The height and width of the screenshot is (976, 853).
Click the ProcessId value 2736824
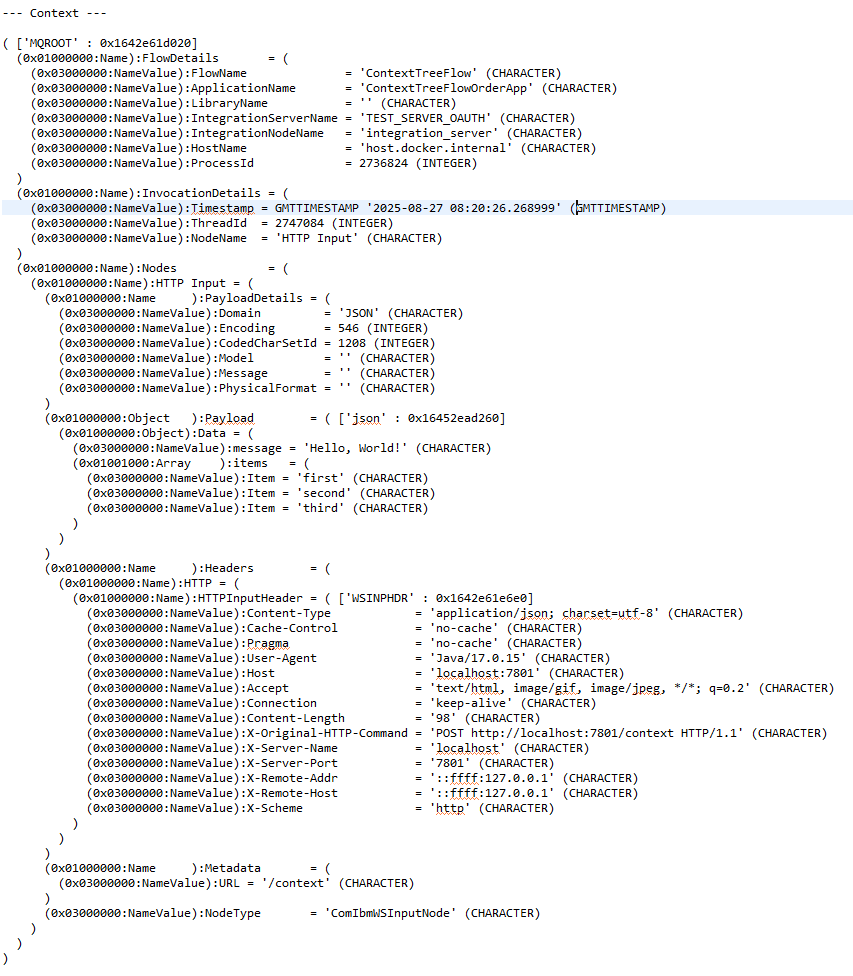click(384, 163)
